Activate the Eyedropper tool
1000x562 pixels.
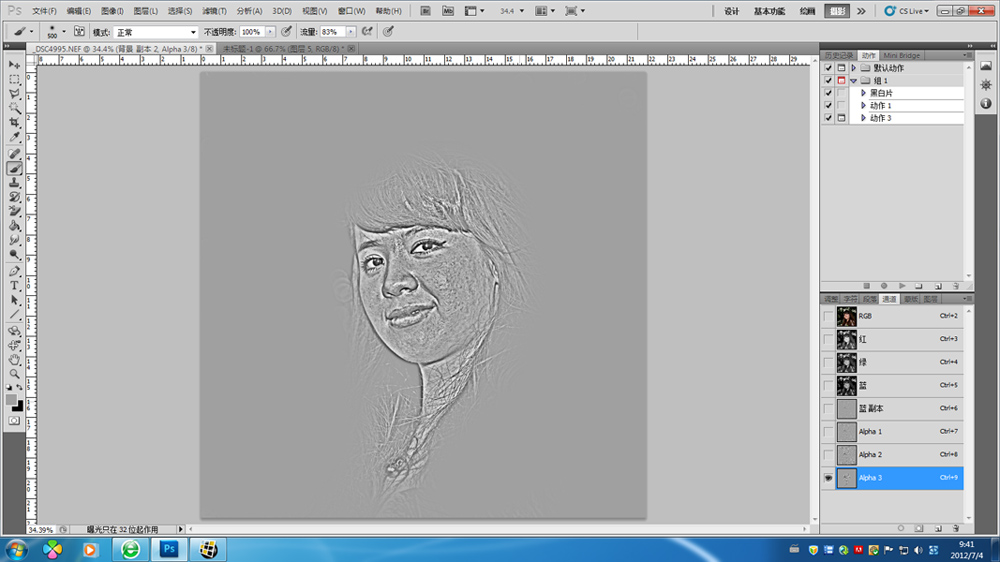(x=15, y=137)
